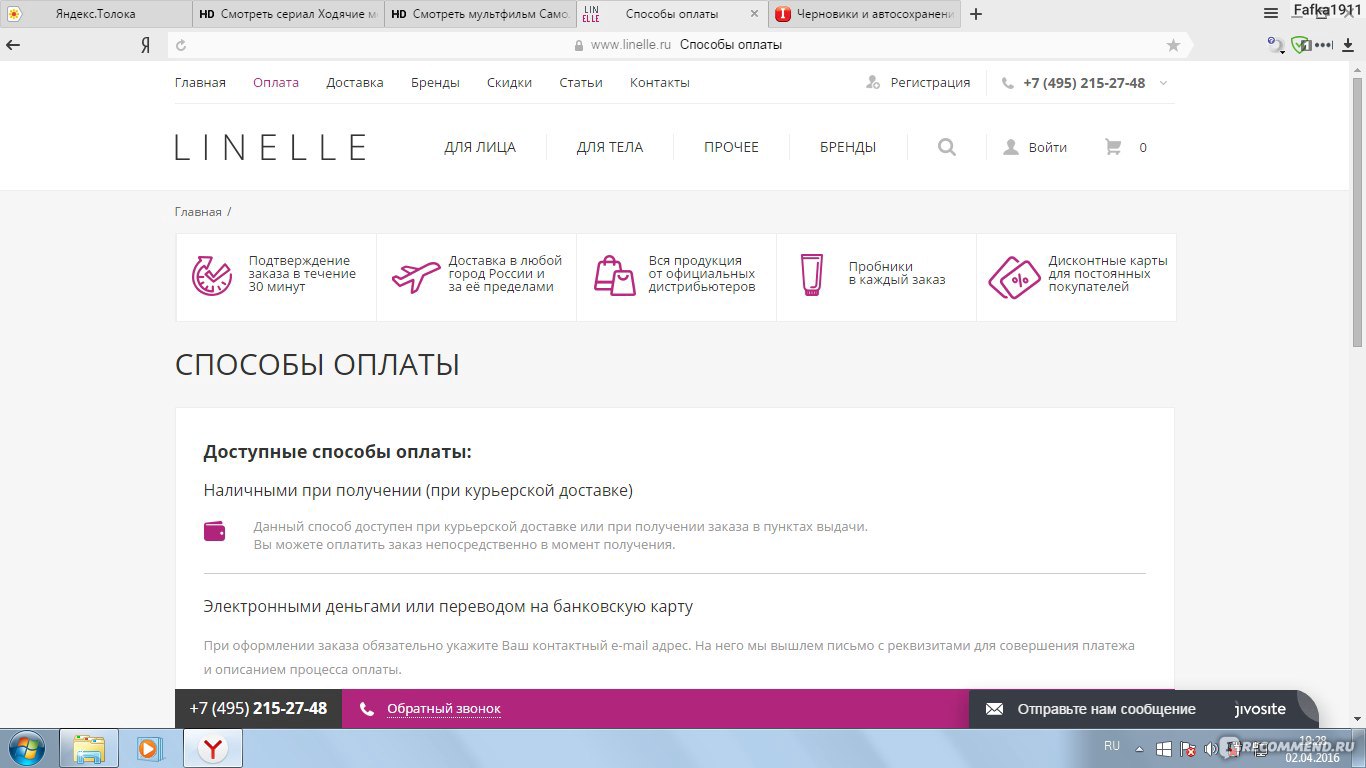
Task: Switch to the Яндекс.Толока tab
Action: click(x=96, y=14)
